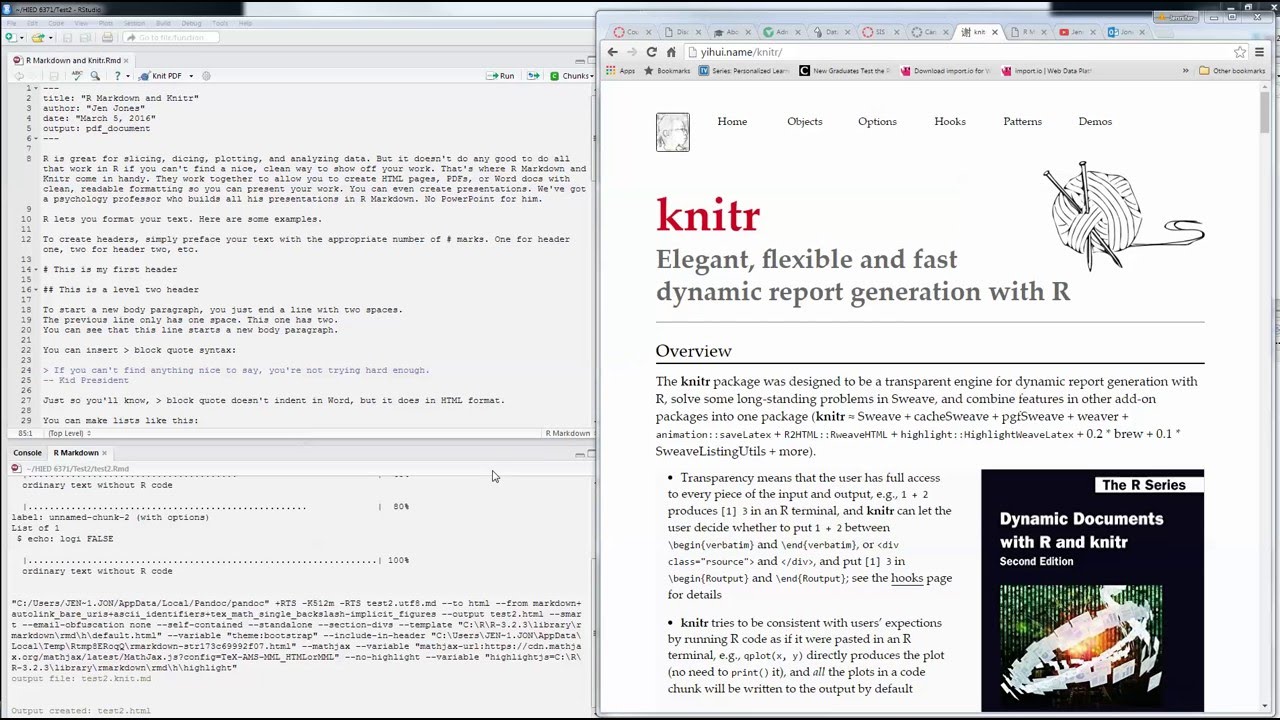Image resolution: width=1280 pixels, height=720 pixels.
Task: Open the Options page in knitr navigation
Action: [x=877, y=121]
